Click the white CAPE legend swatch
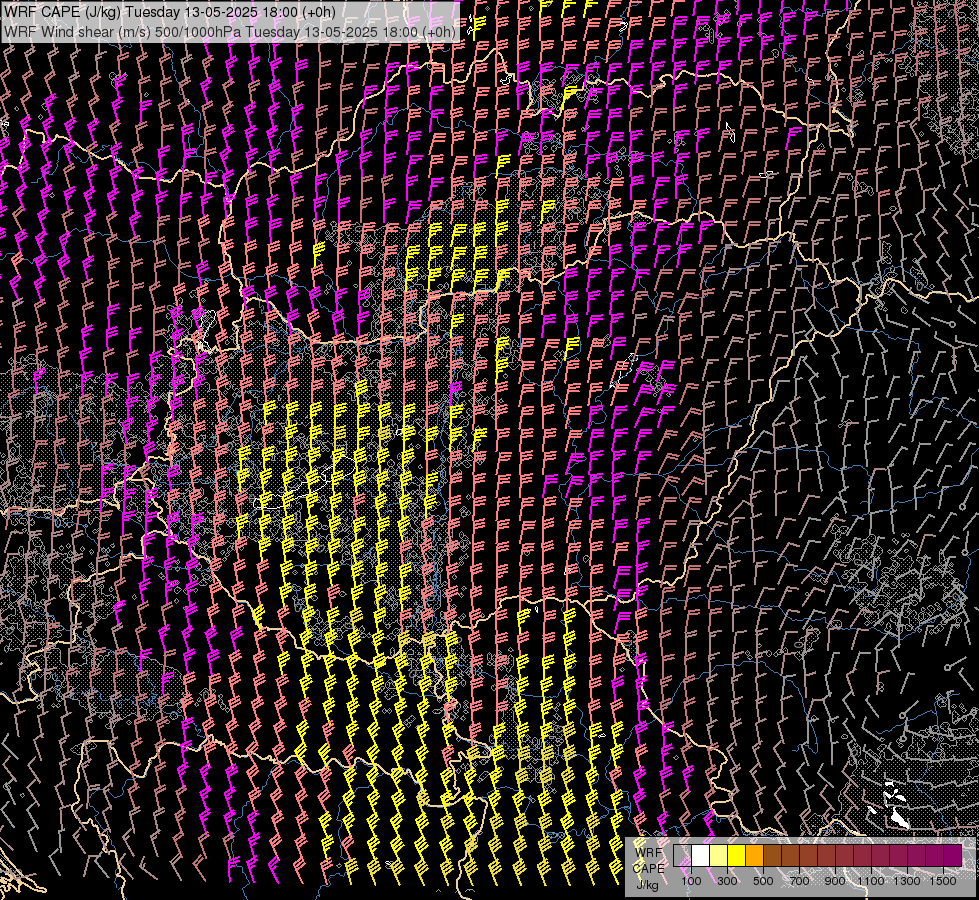Viewport: 979px width, 900px height. (701, 855)
